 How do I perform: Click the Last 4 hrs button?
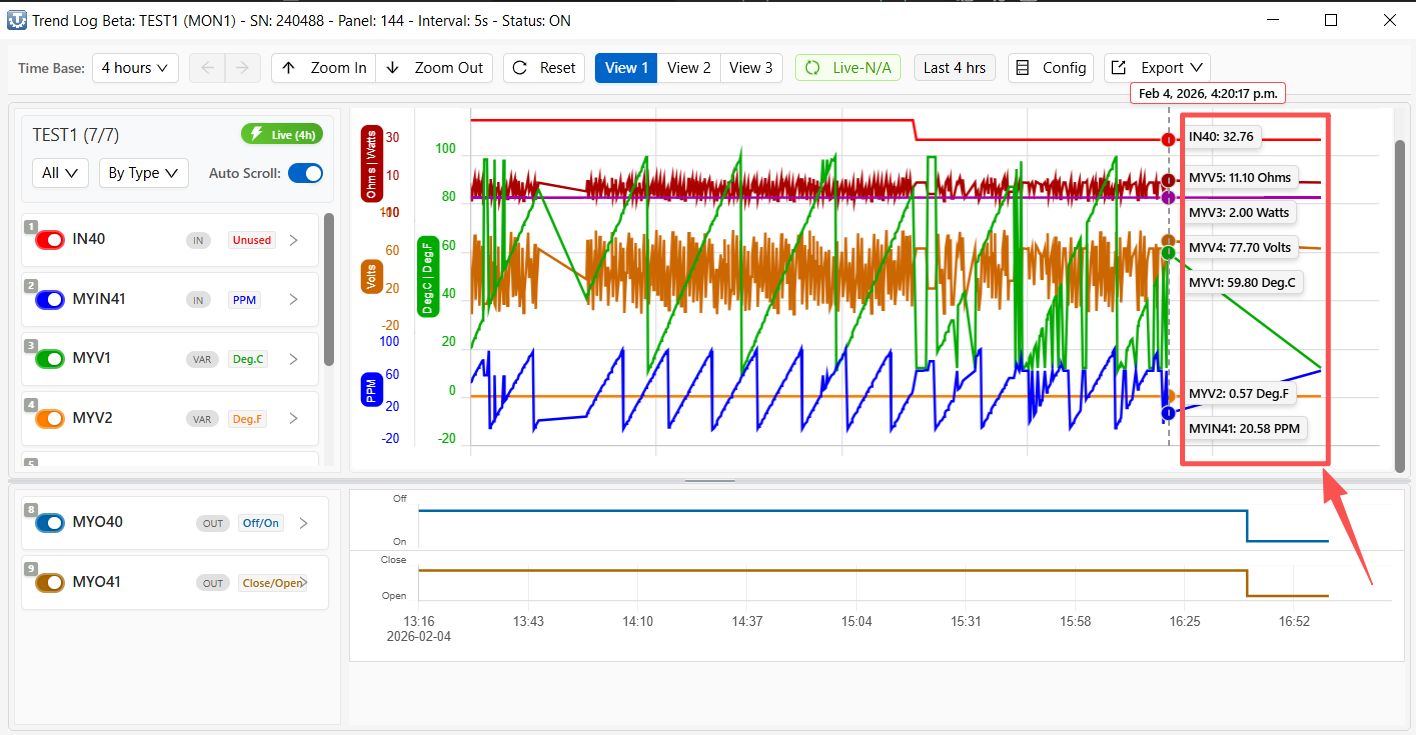point(954,68)
